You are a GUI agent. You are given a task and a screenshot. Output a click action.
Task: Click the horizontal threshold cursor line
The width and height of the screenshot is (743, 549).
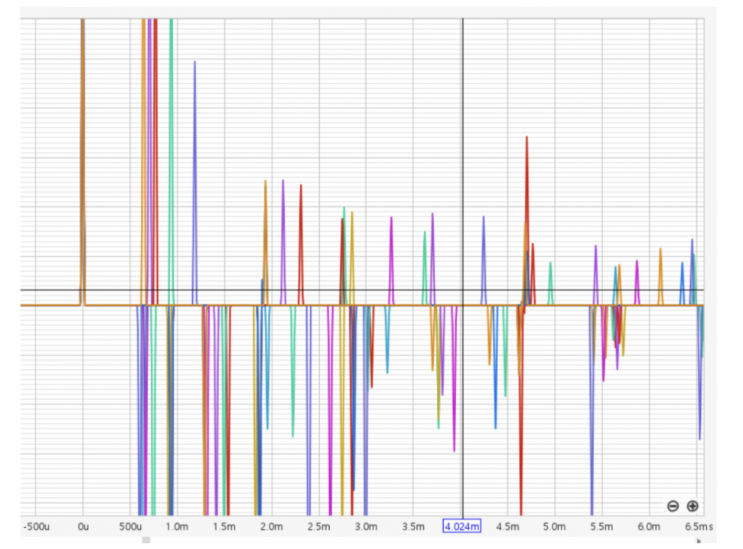coord(362,289)
